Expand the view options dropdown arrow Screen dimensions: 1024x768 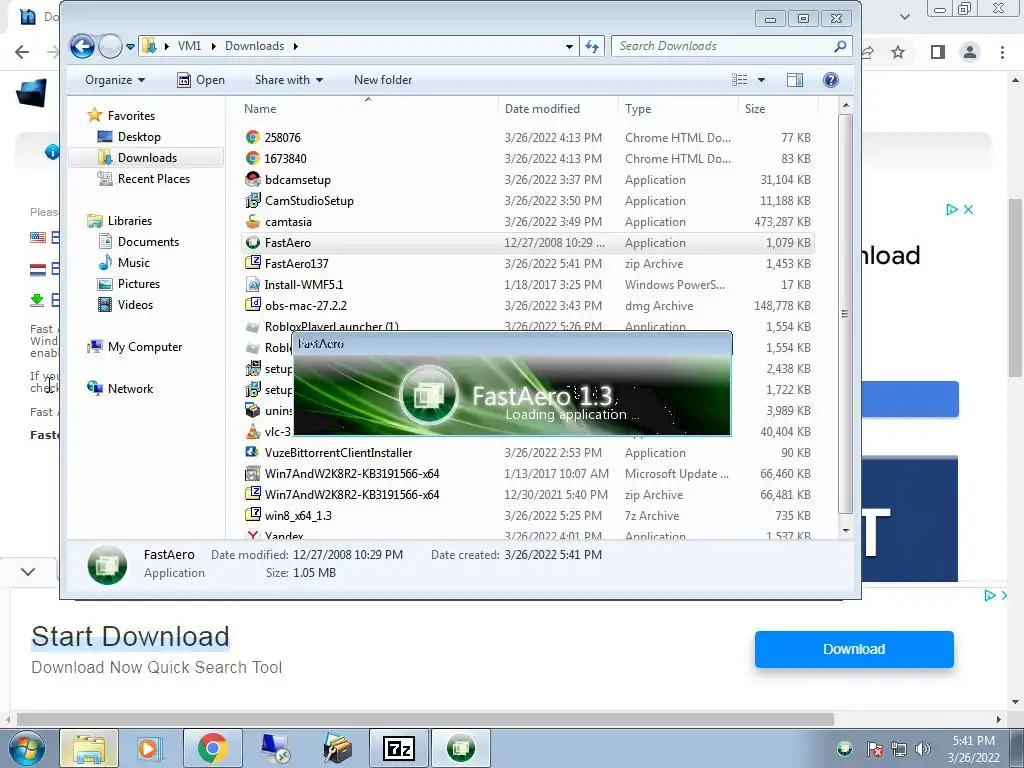tap(761, 80)
